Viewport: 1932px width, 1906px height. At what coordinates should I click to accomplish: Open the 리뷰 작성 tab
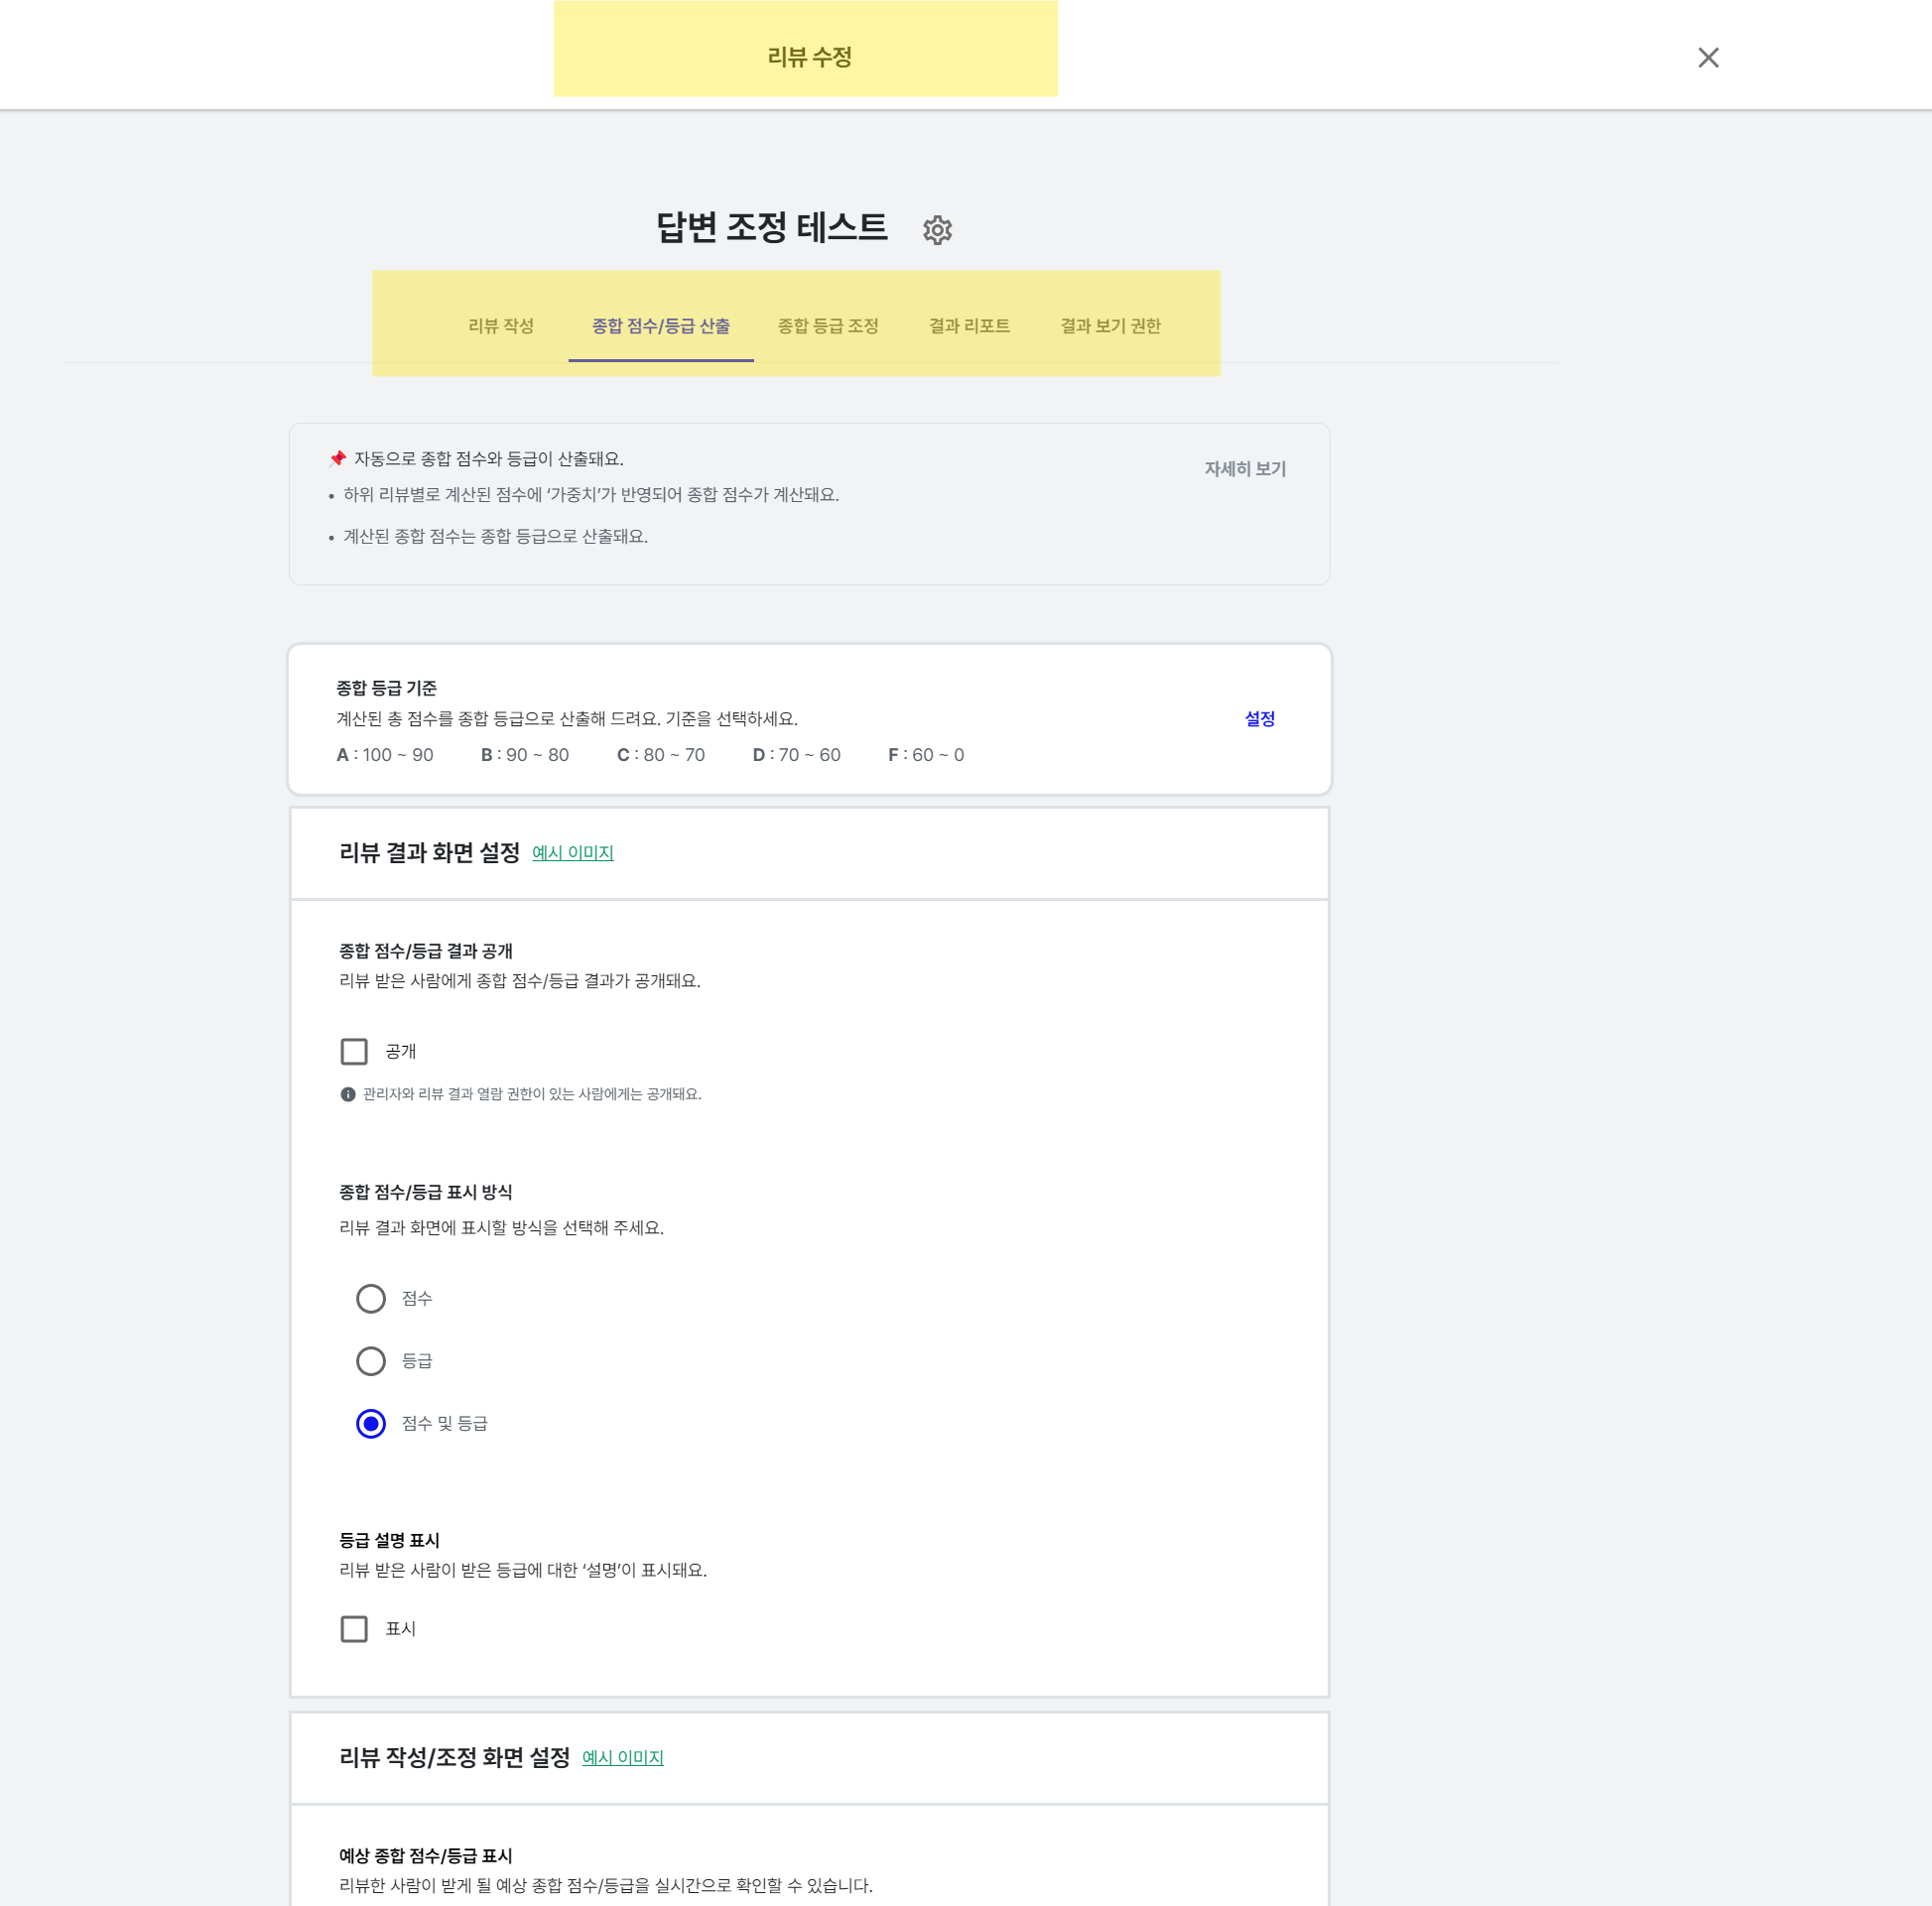[x=500, y=326]
